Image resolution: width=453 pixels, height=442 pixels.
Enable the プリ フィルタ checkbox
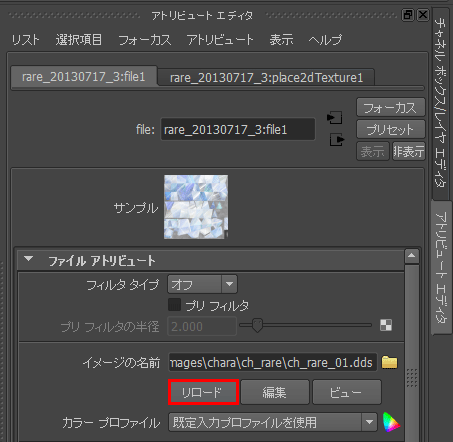coord(174,305)
